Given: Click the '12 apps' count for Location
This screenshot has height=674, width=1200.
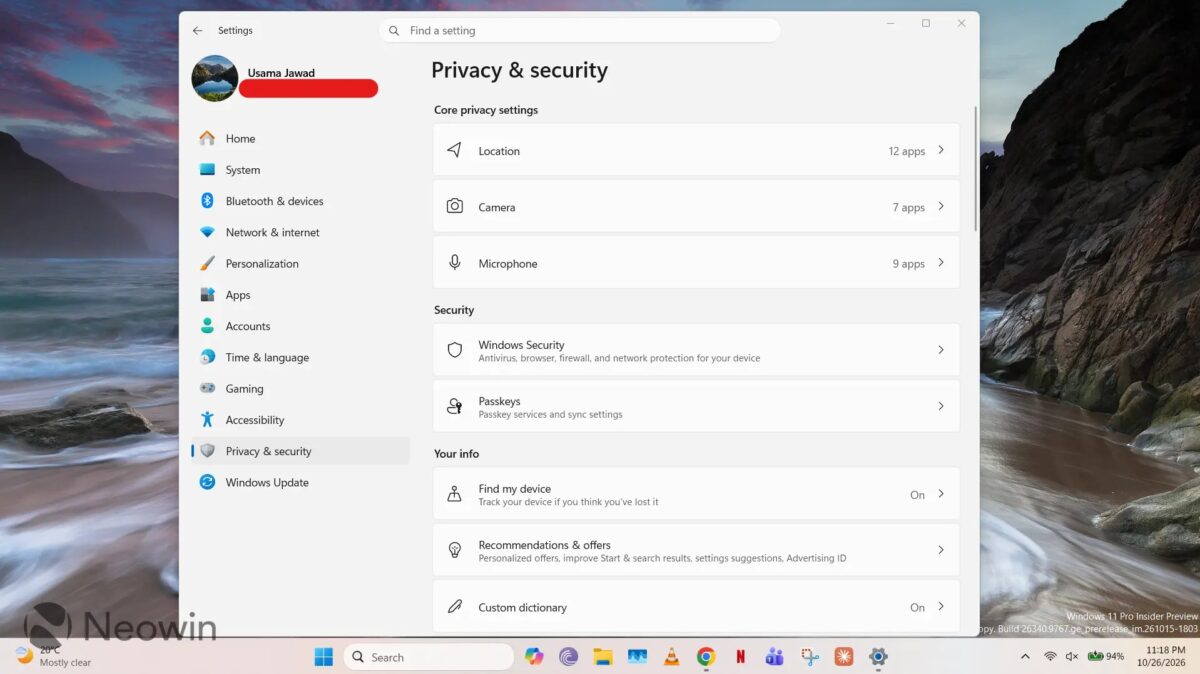Looking at the screenshot, I should coord(907,151).
